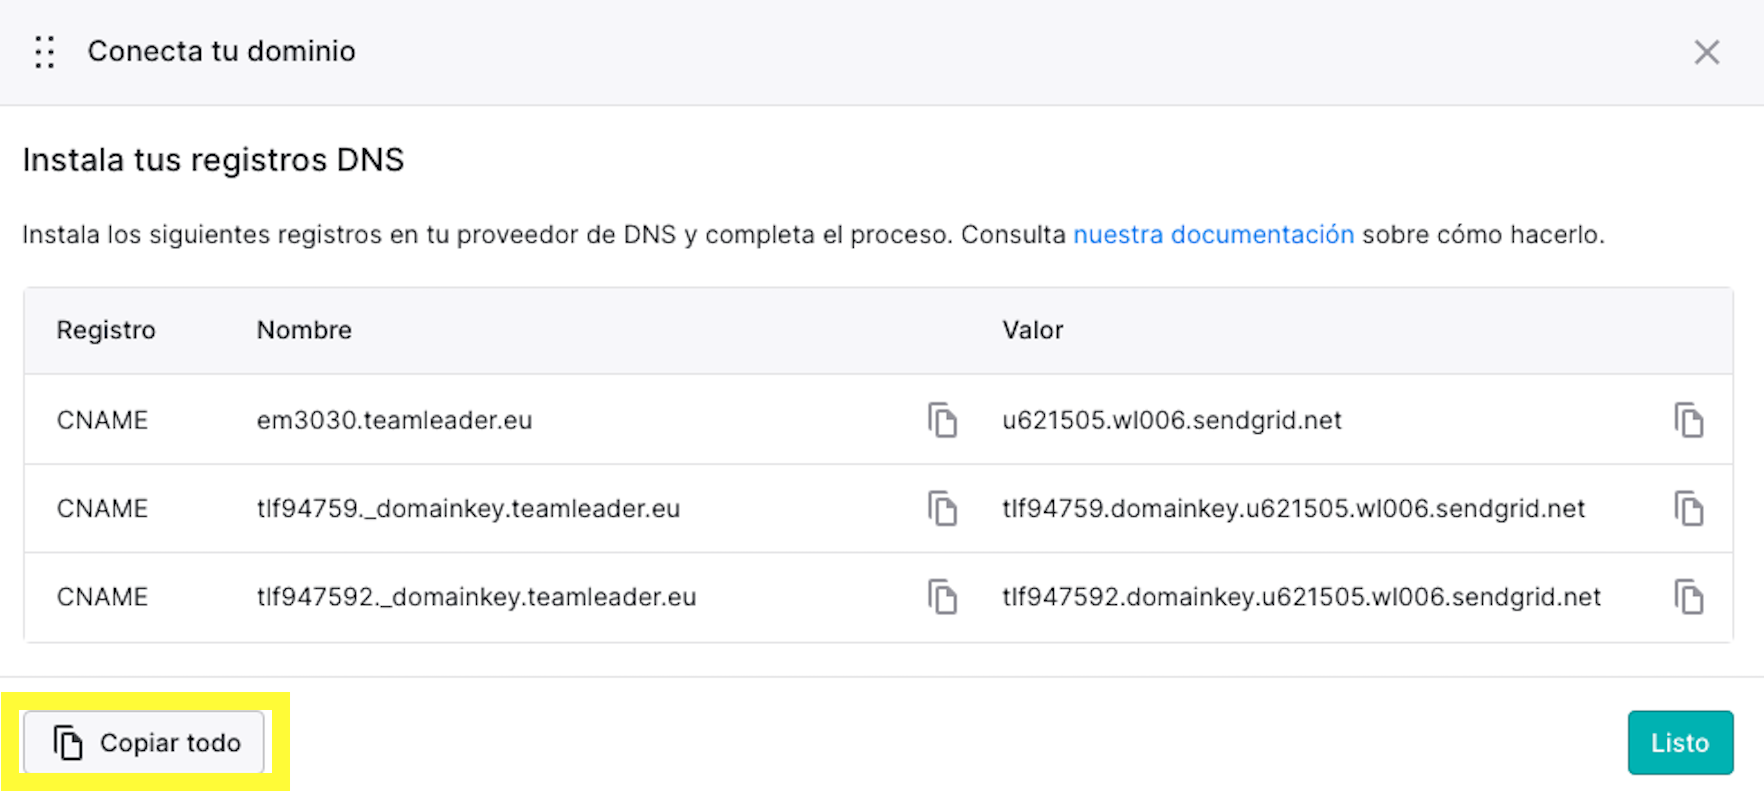Open the nuestra documentación link
Screen dimensions: 1764x802
click(1213, 235)
